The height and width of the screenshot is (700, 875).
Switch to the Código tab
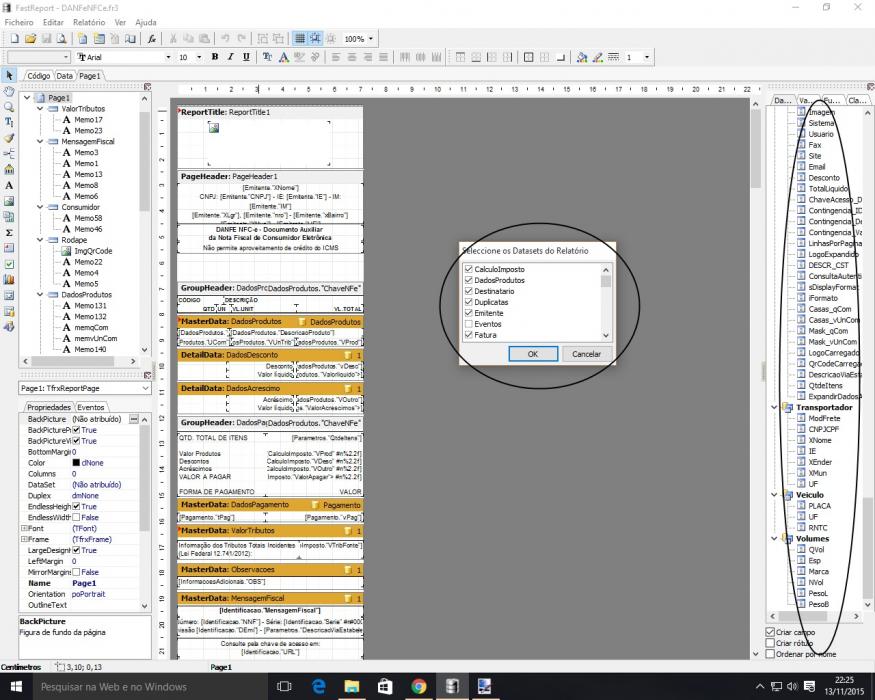39,76
